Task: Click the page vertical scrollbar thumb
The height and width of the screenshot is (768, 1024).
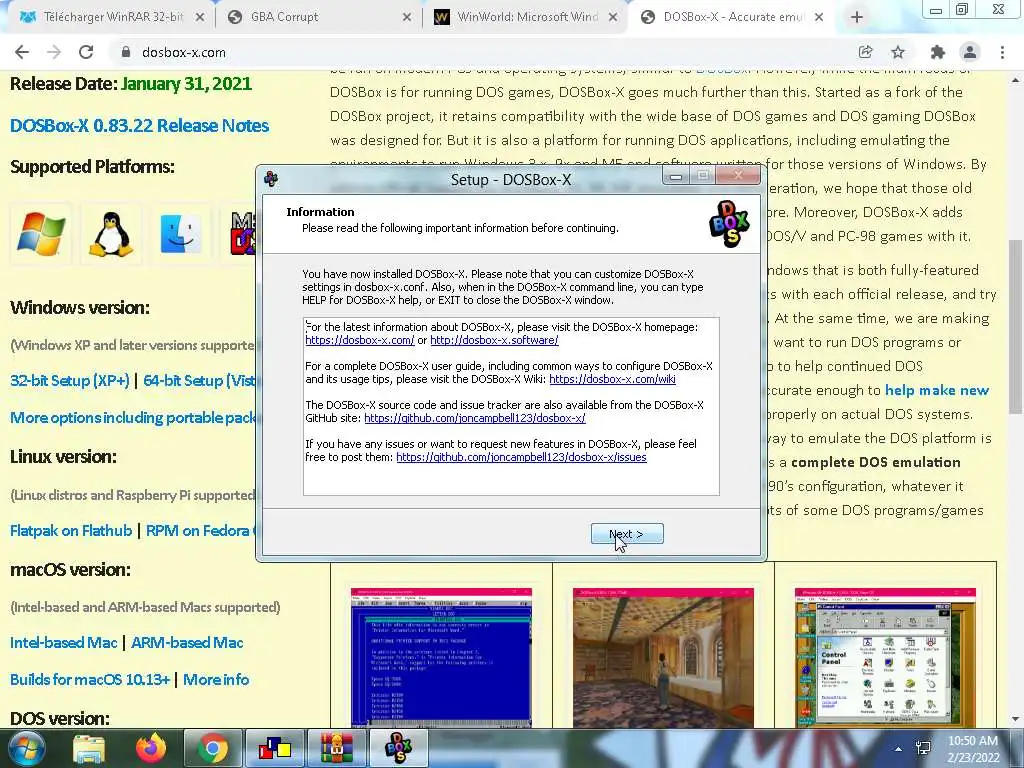Action: click(x=1014, y=327)
